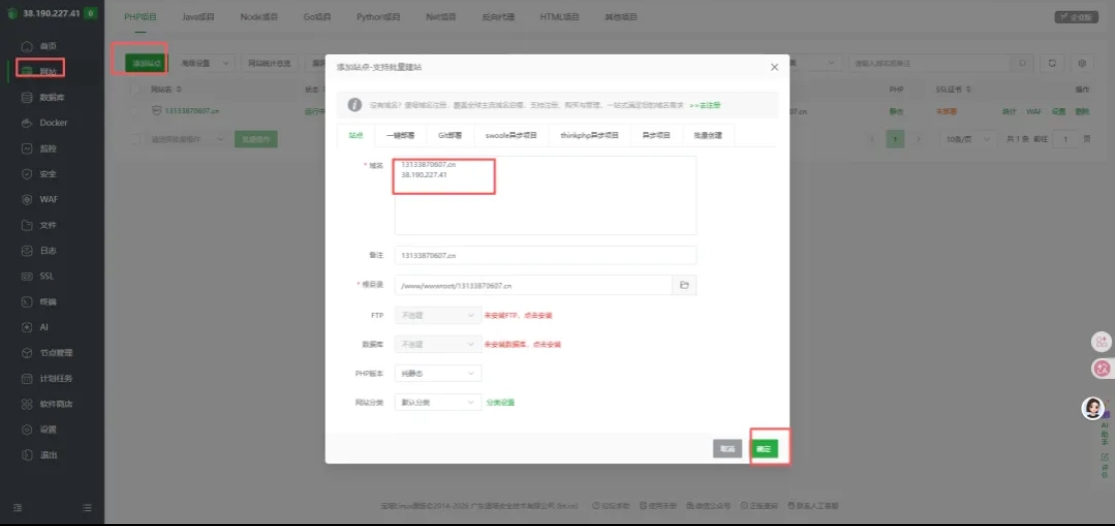The image size is (1115, 526).
Task: Click the gear icon above the site table
Action: (x=1082, y=63)
